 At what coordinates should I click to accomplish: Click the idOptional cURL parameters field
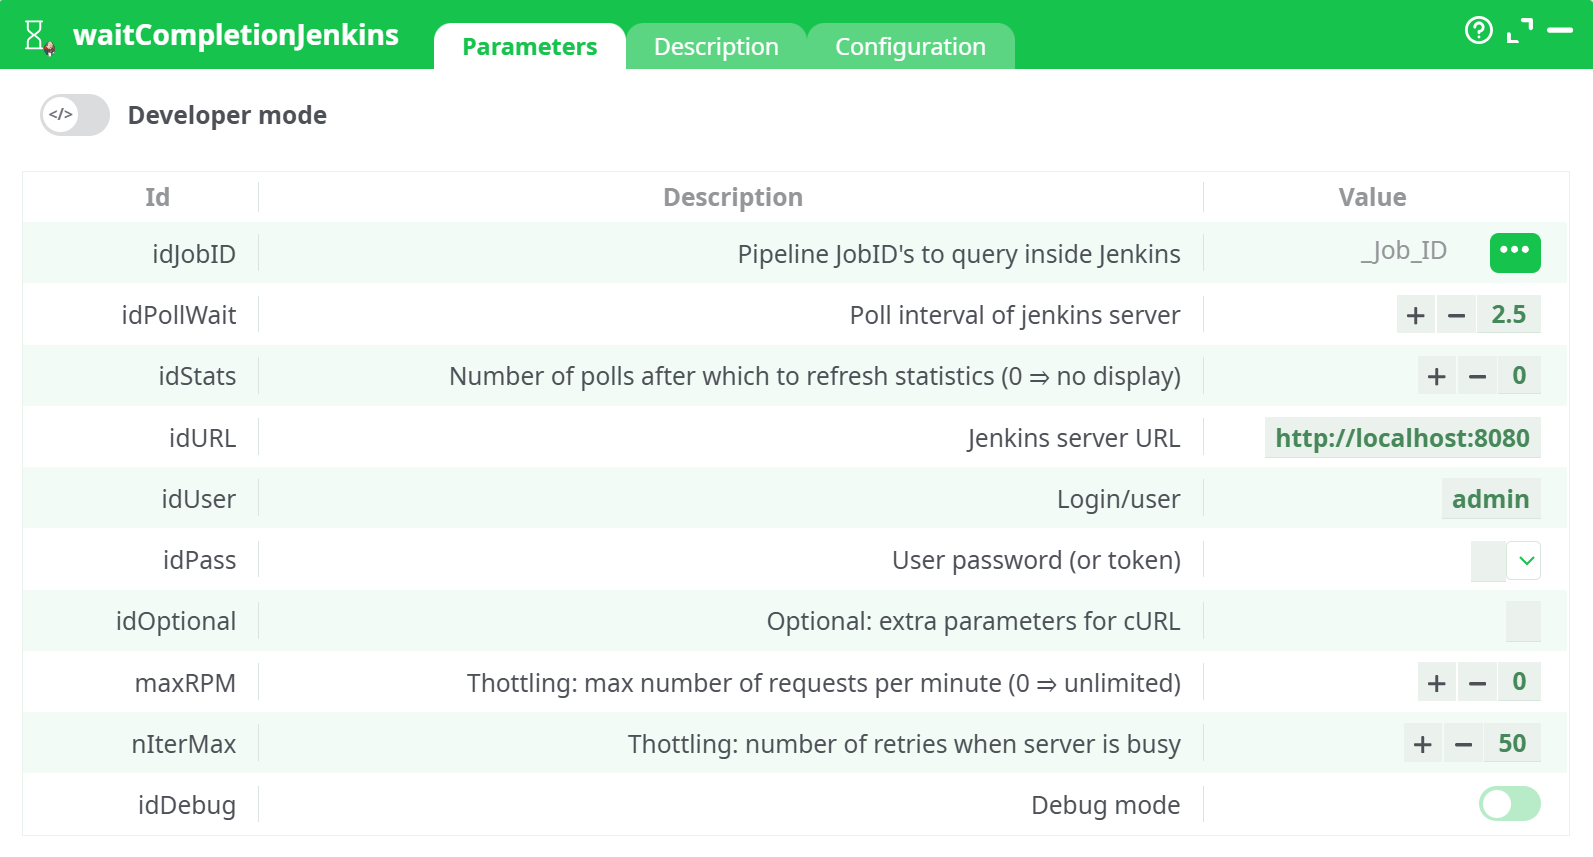pyautogui.click(x=1523, y=622)
